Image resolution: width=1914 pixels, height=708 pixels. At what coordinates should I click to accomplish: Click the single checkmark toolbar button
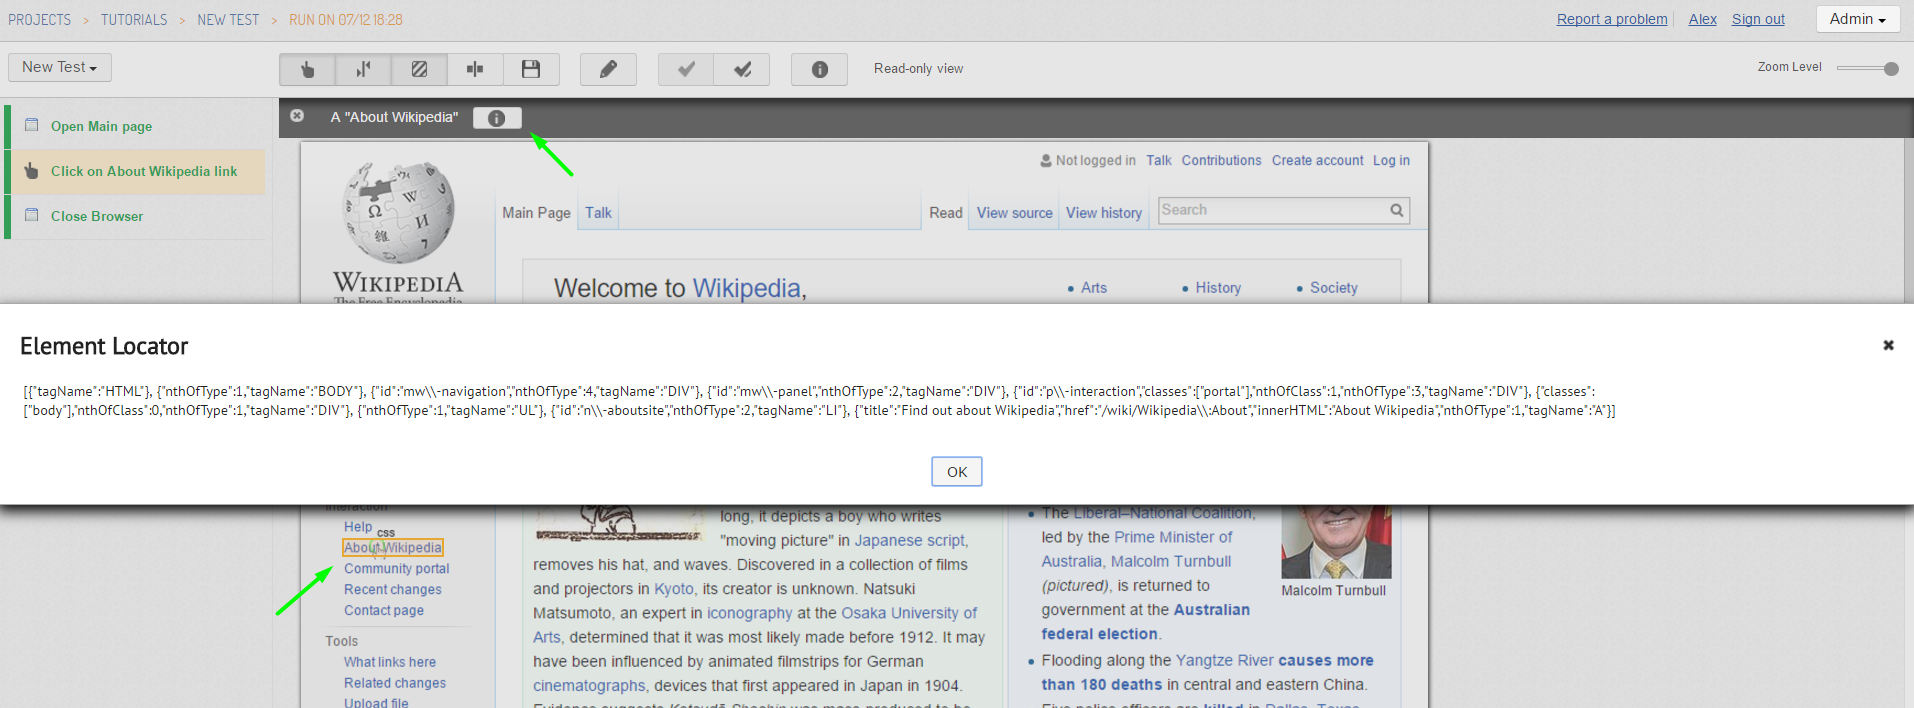click(686, 69)
